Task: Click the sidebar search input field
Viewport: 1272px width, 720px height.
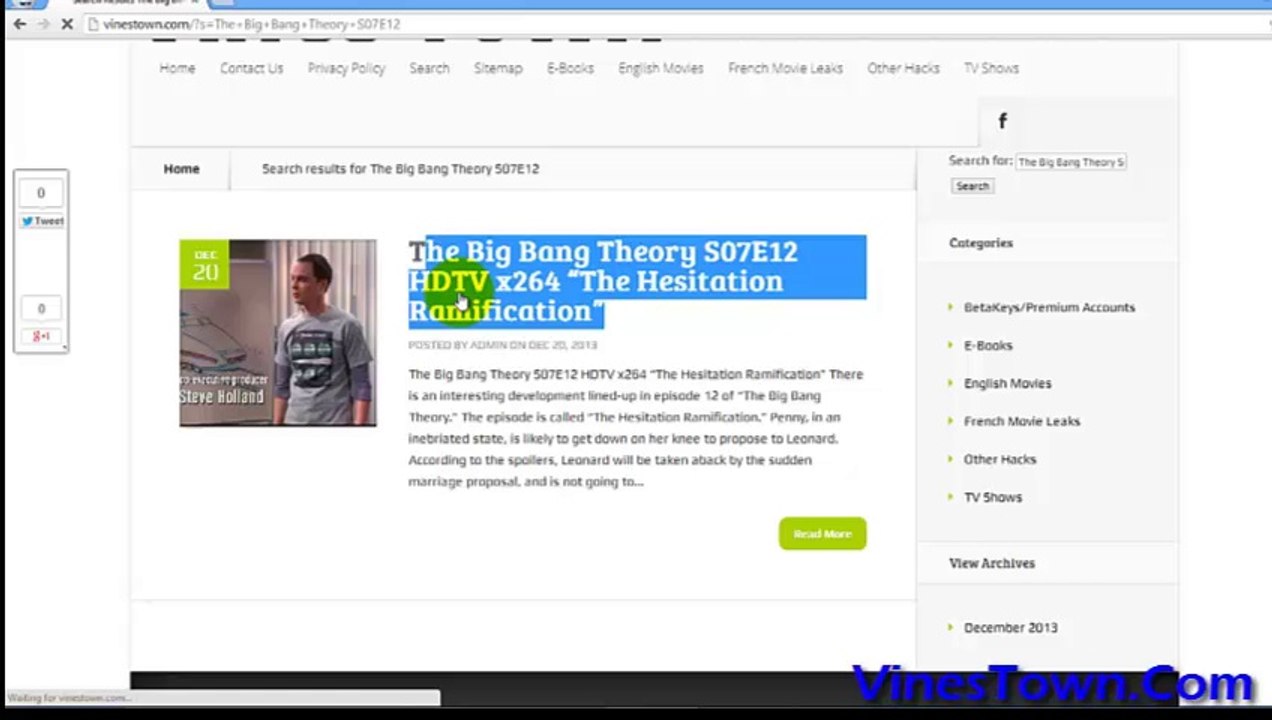Action: [x=1071, y=162]
